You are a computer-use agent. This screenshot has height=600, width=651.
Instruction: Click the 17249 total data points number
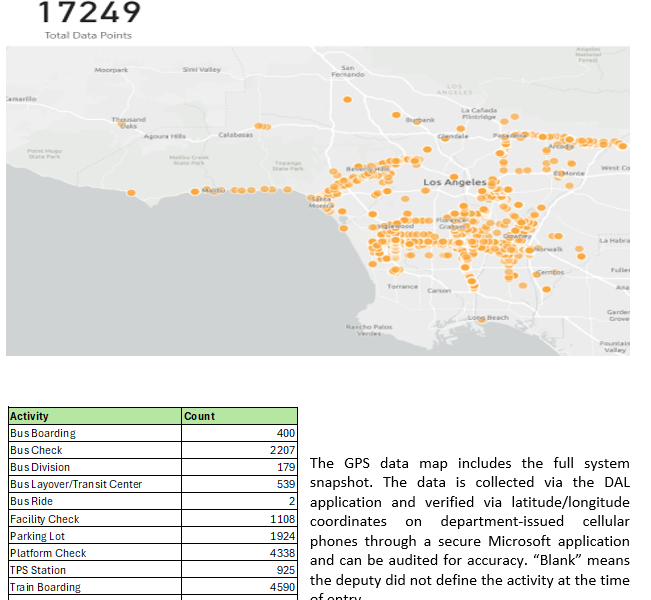pos(89,13)
